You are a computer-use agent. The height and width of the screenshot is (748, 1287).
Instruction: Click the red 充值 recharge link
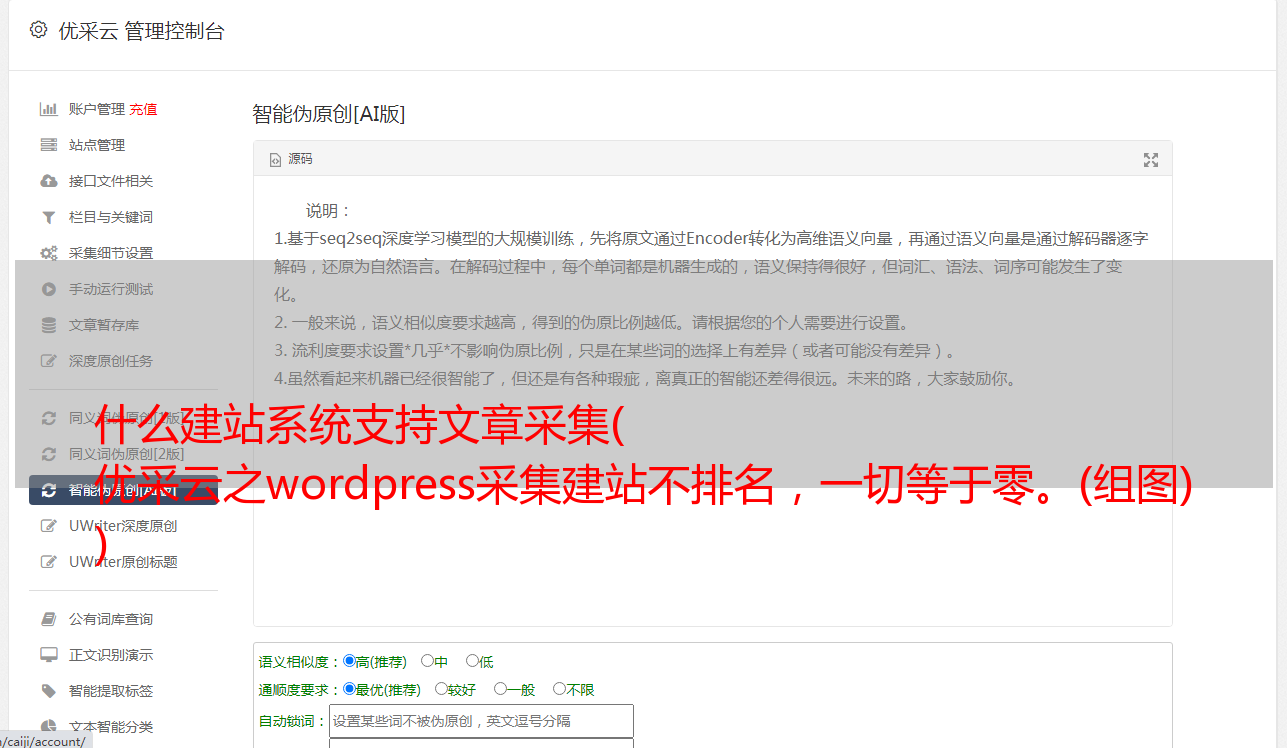point(143,109)
